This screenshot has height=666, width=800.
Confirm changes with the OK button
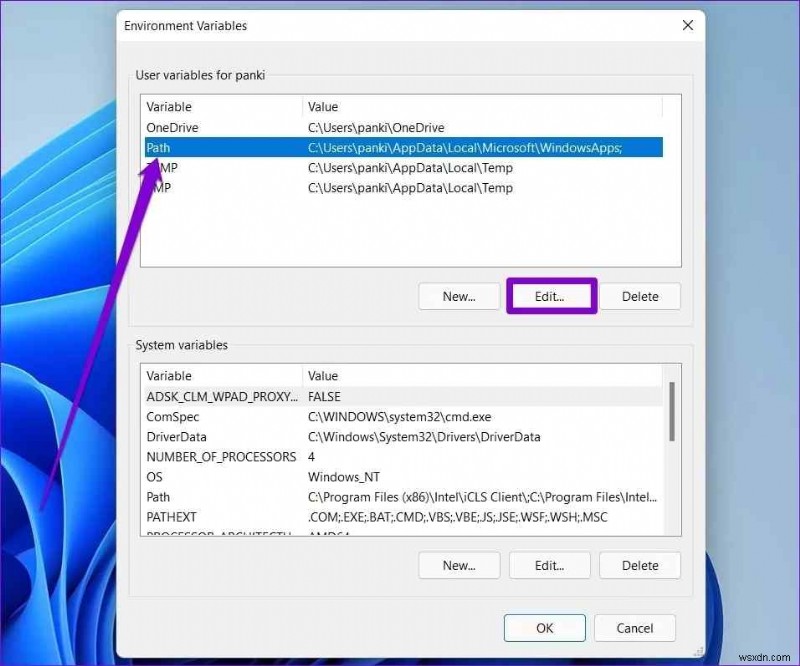coord(544,628)
